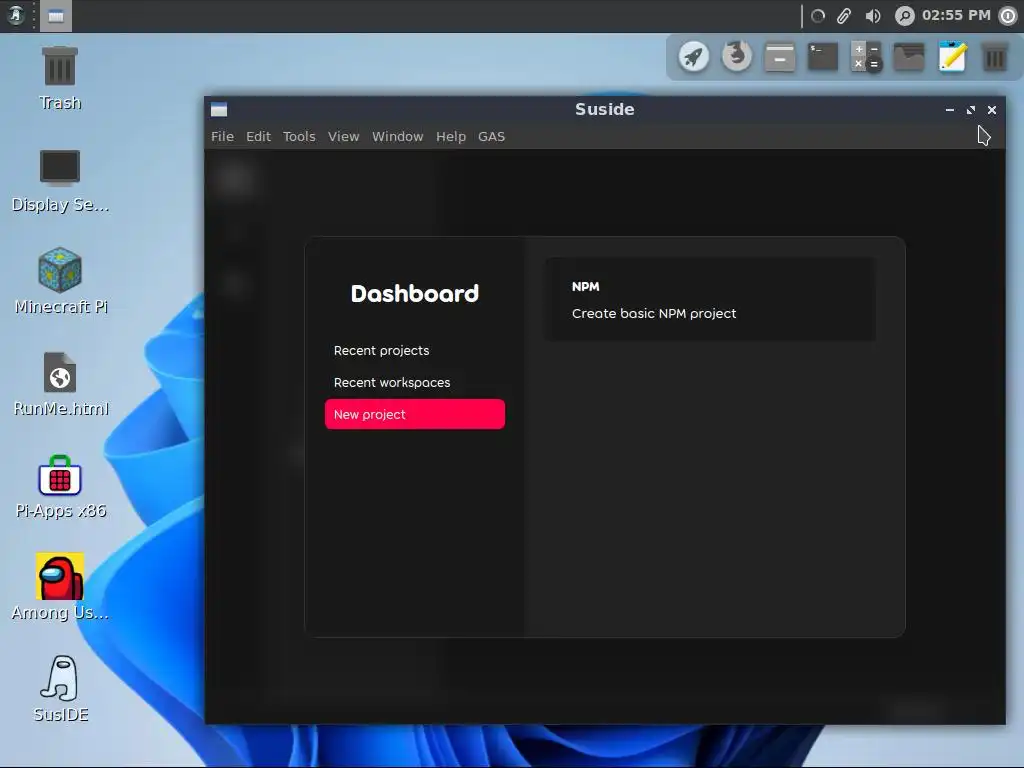Image resolution: width=1024 pixels, height=768 pixels.
Task: Click the circular network tray icon
Action: tap(818, 16)
